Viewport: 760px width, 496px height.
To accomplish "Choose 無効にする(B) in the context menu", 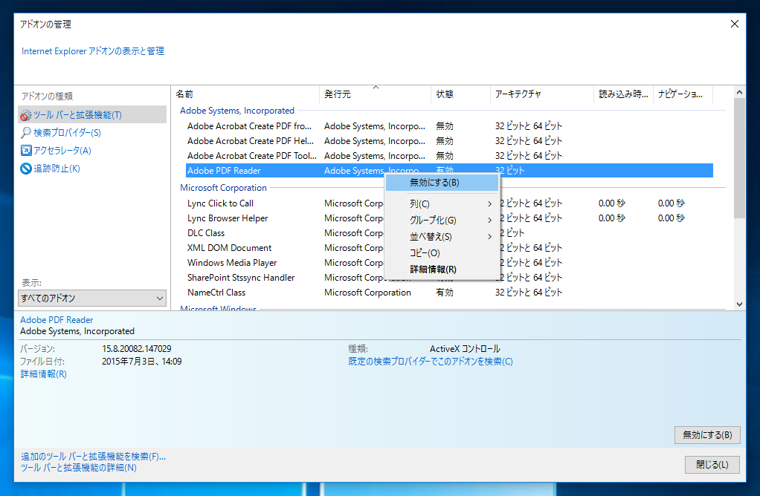I will coord(442,183).
